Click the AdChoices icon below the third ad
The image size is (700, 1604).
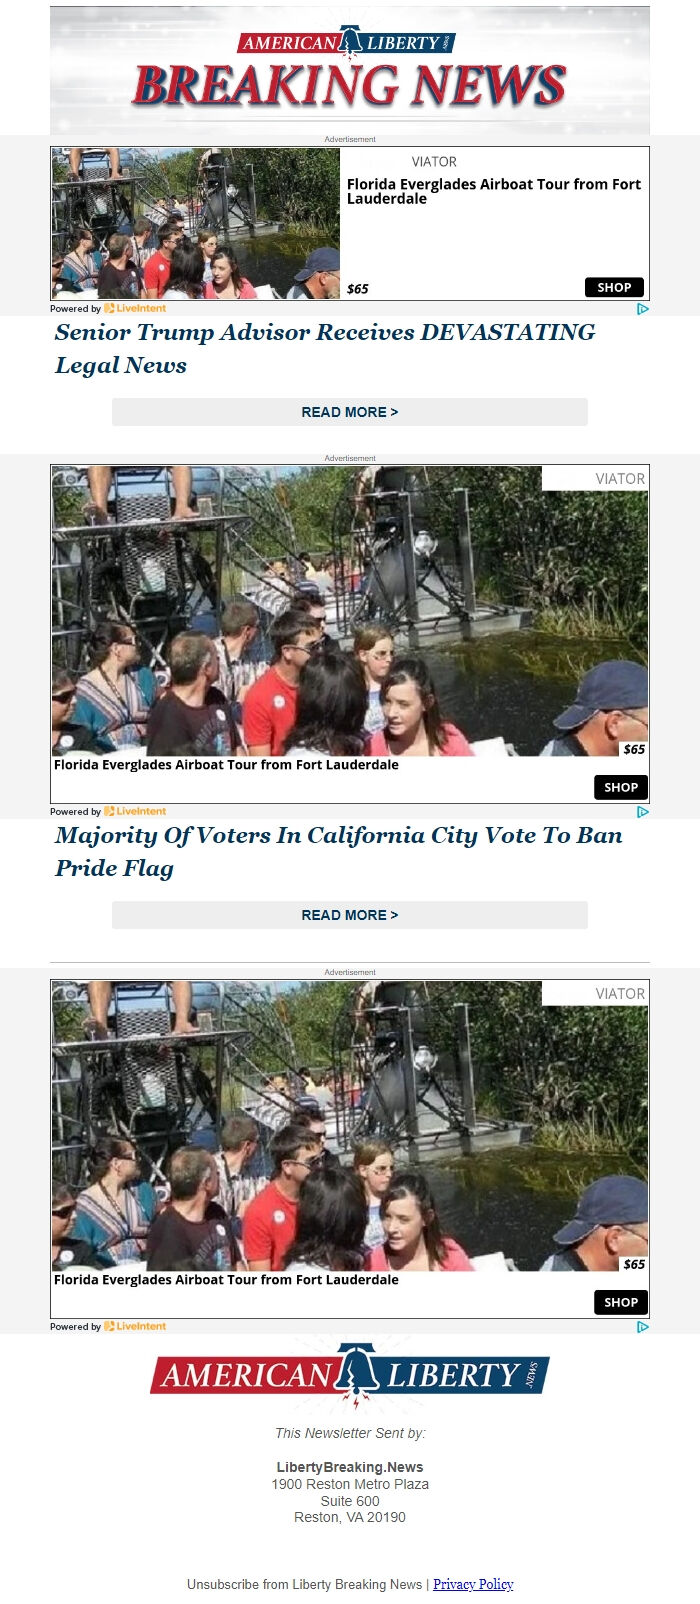click(643, 1327)
